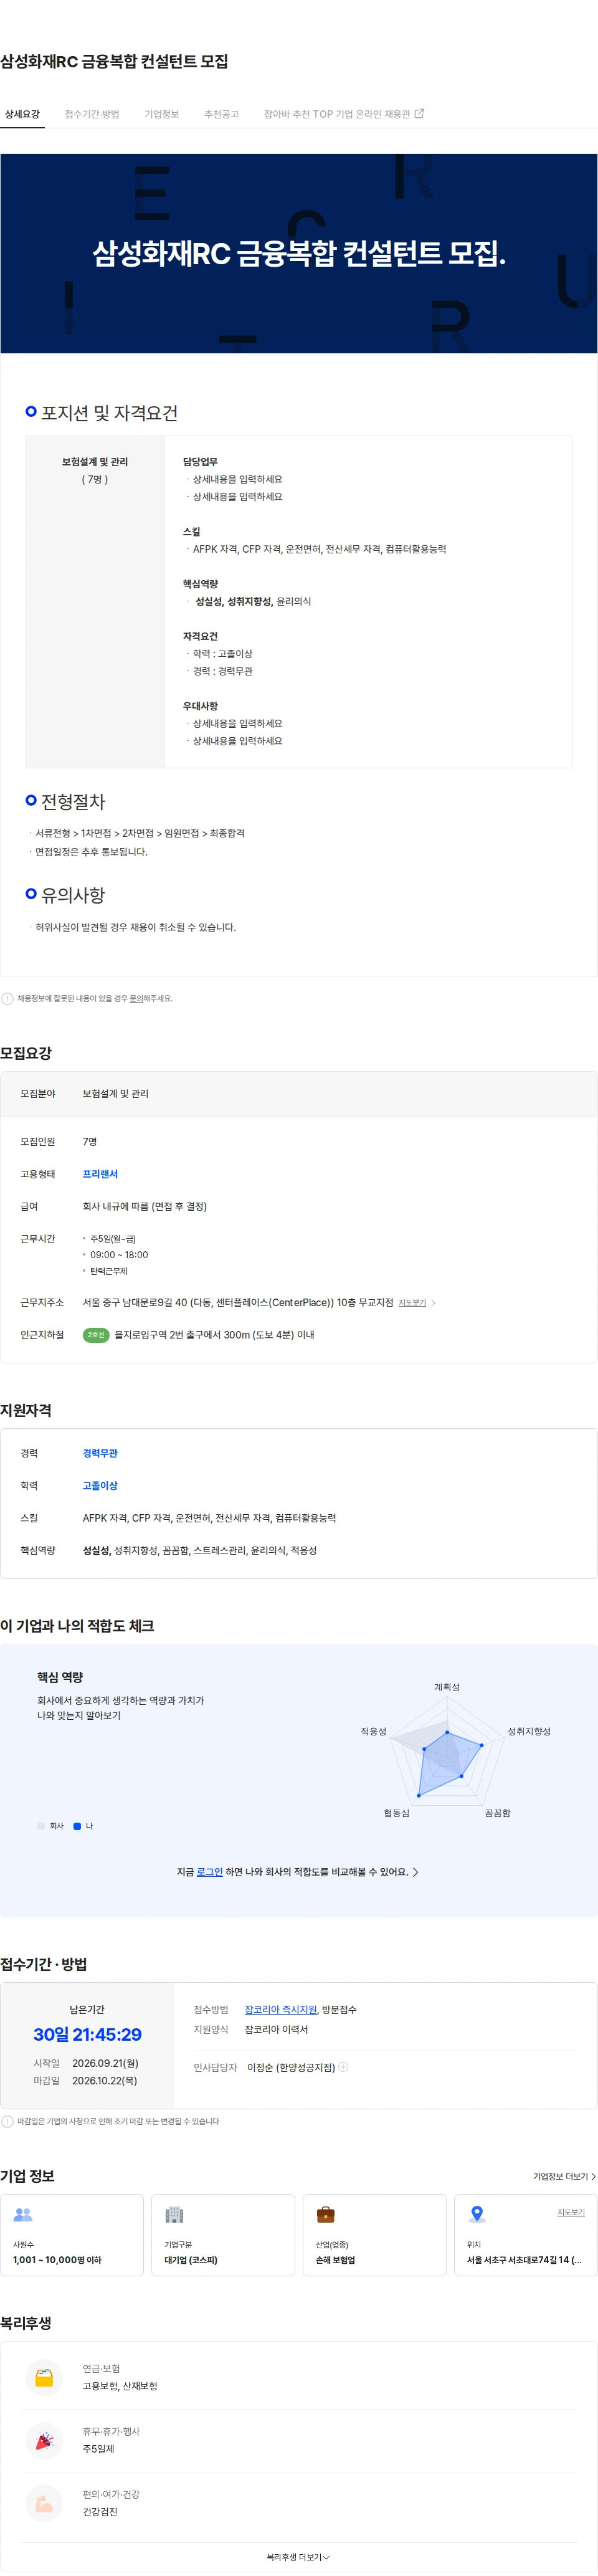Click the 전형절차 bullet circle
Screen dimensions: 598x2576
tap(31, 800)
